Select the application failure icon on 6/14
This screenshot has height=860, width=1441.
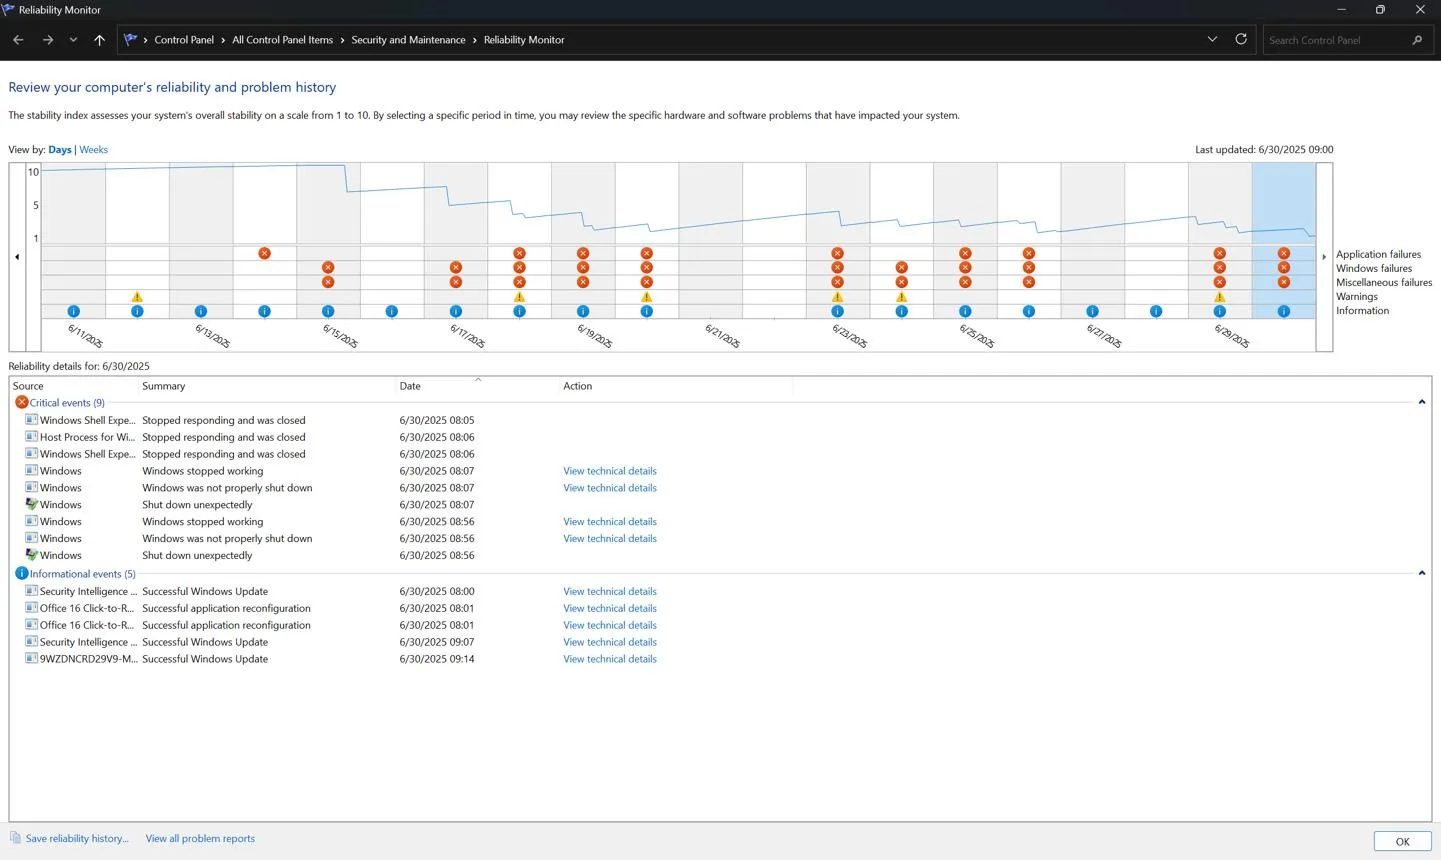tap(264, 253)
